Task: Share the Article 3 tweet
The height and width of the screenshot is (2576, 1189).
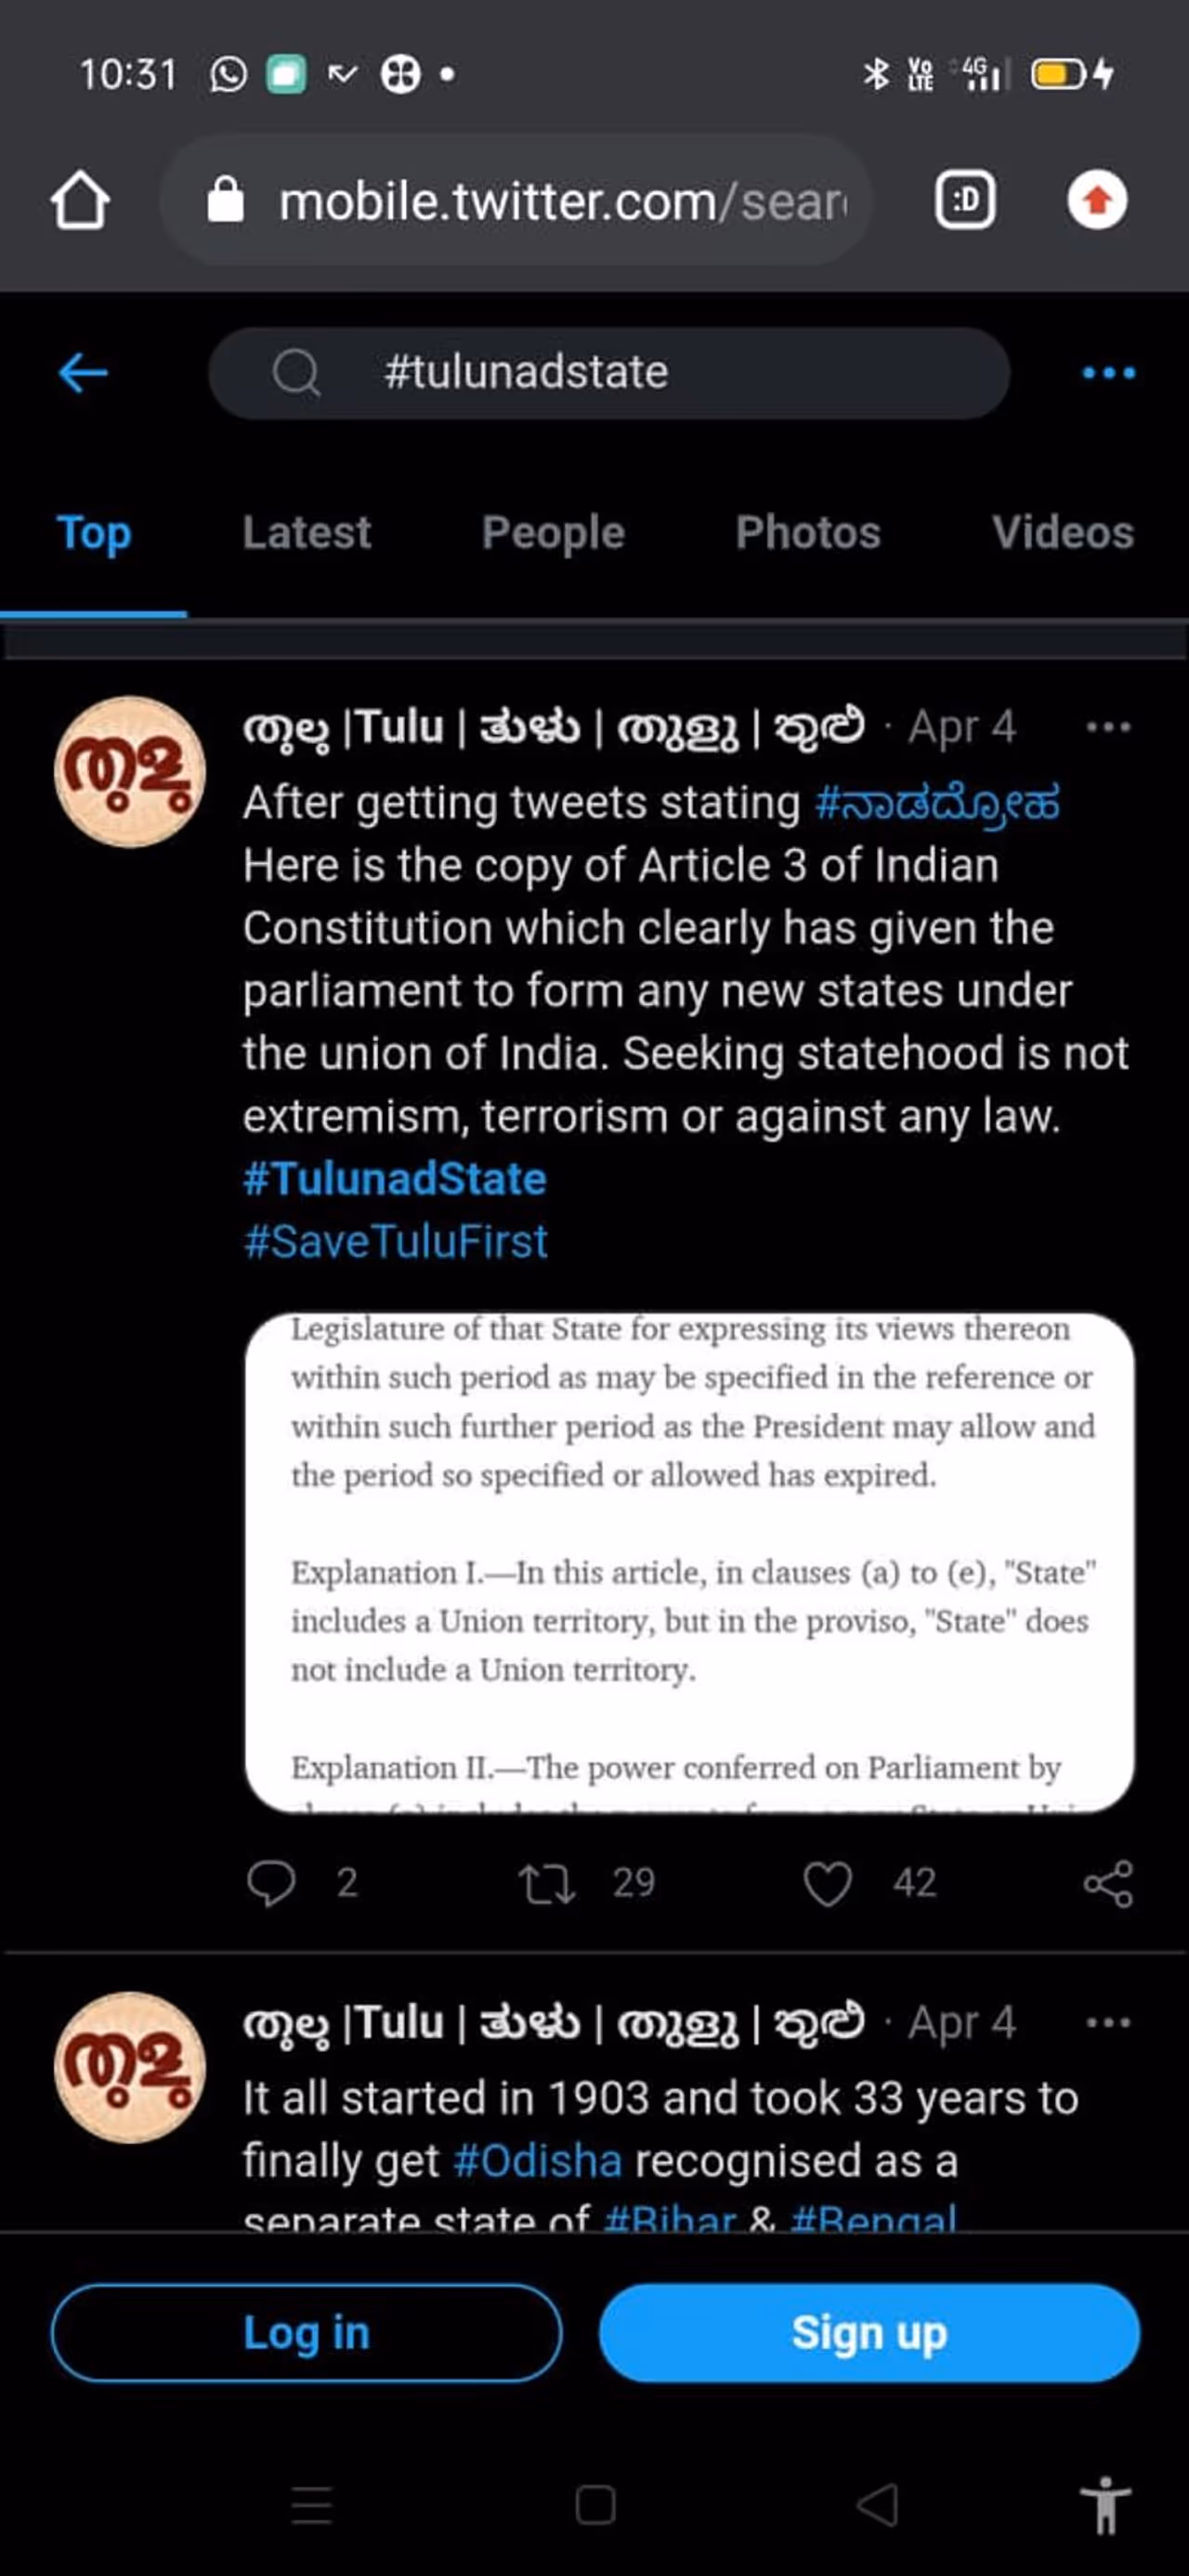Action: click(1108, 1883)
